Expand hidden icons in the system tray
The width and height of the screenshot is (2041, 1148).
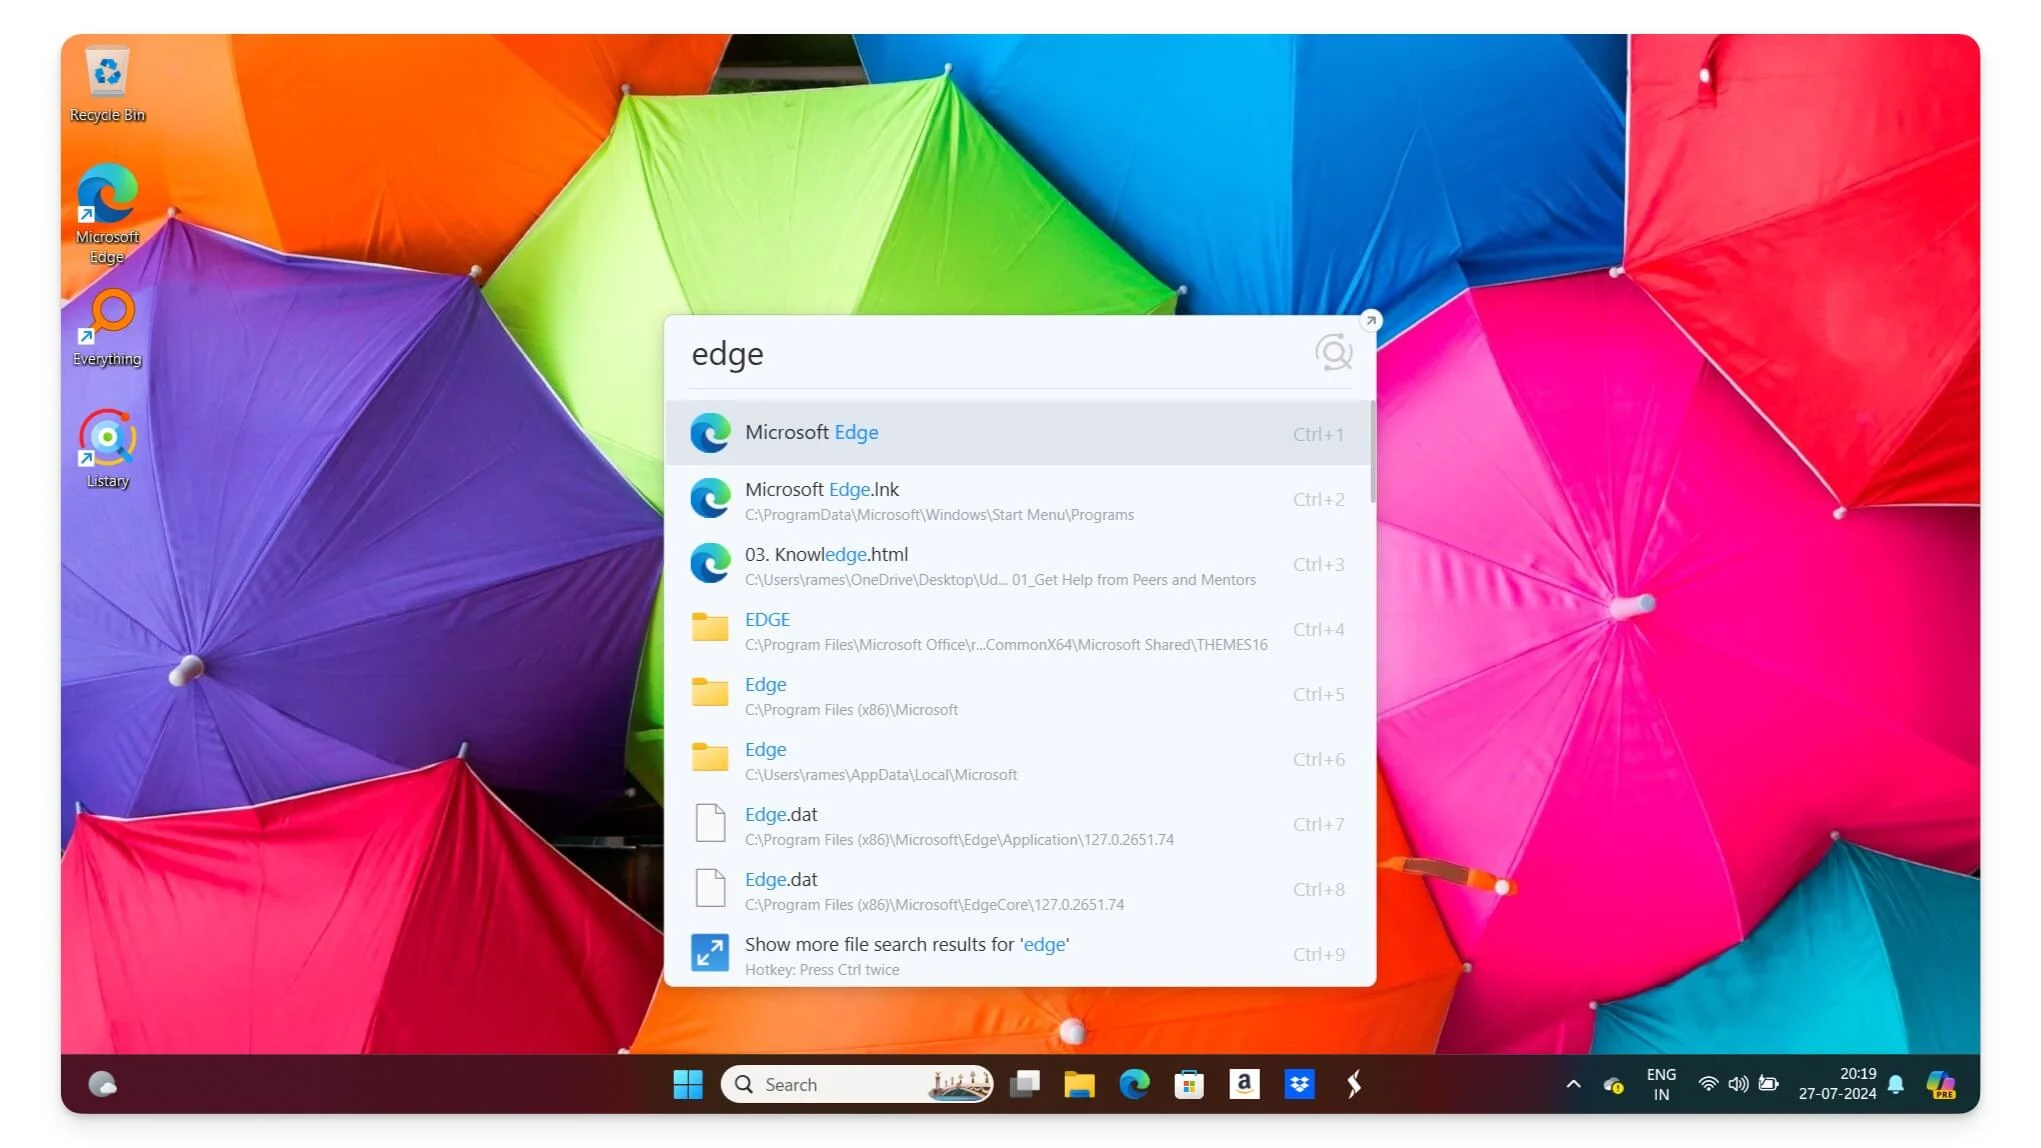pyautogui.click(x=1573, y=1084)
